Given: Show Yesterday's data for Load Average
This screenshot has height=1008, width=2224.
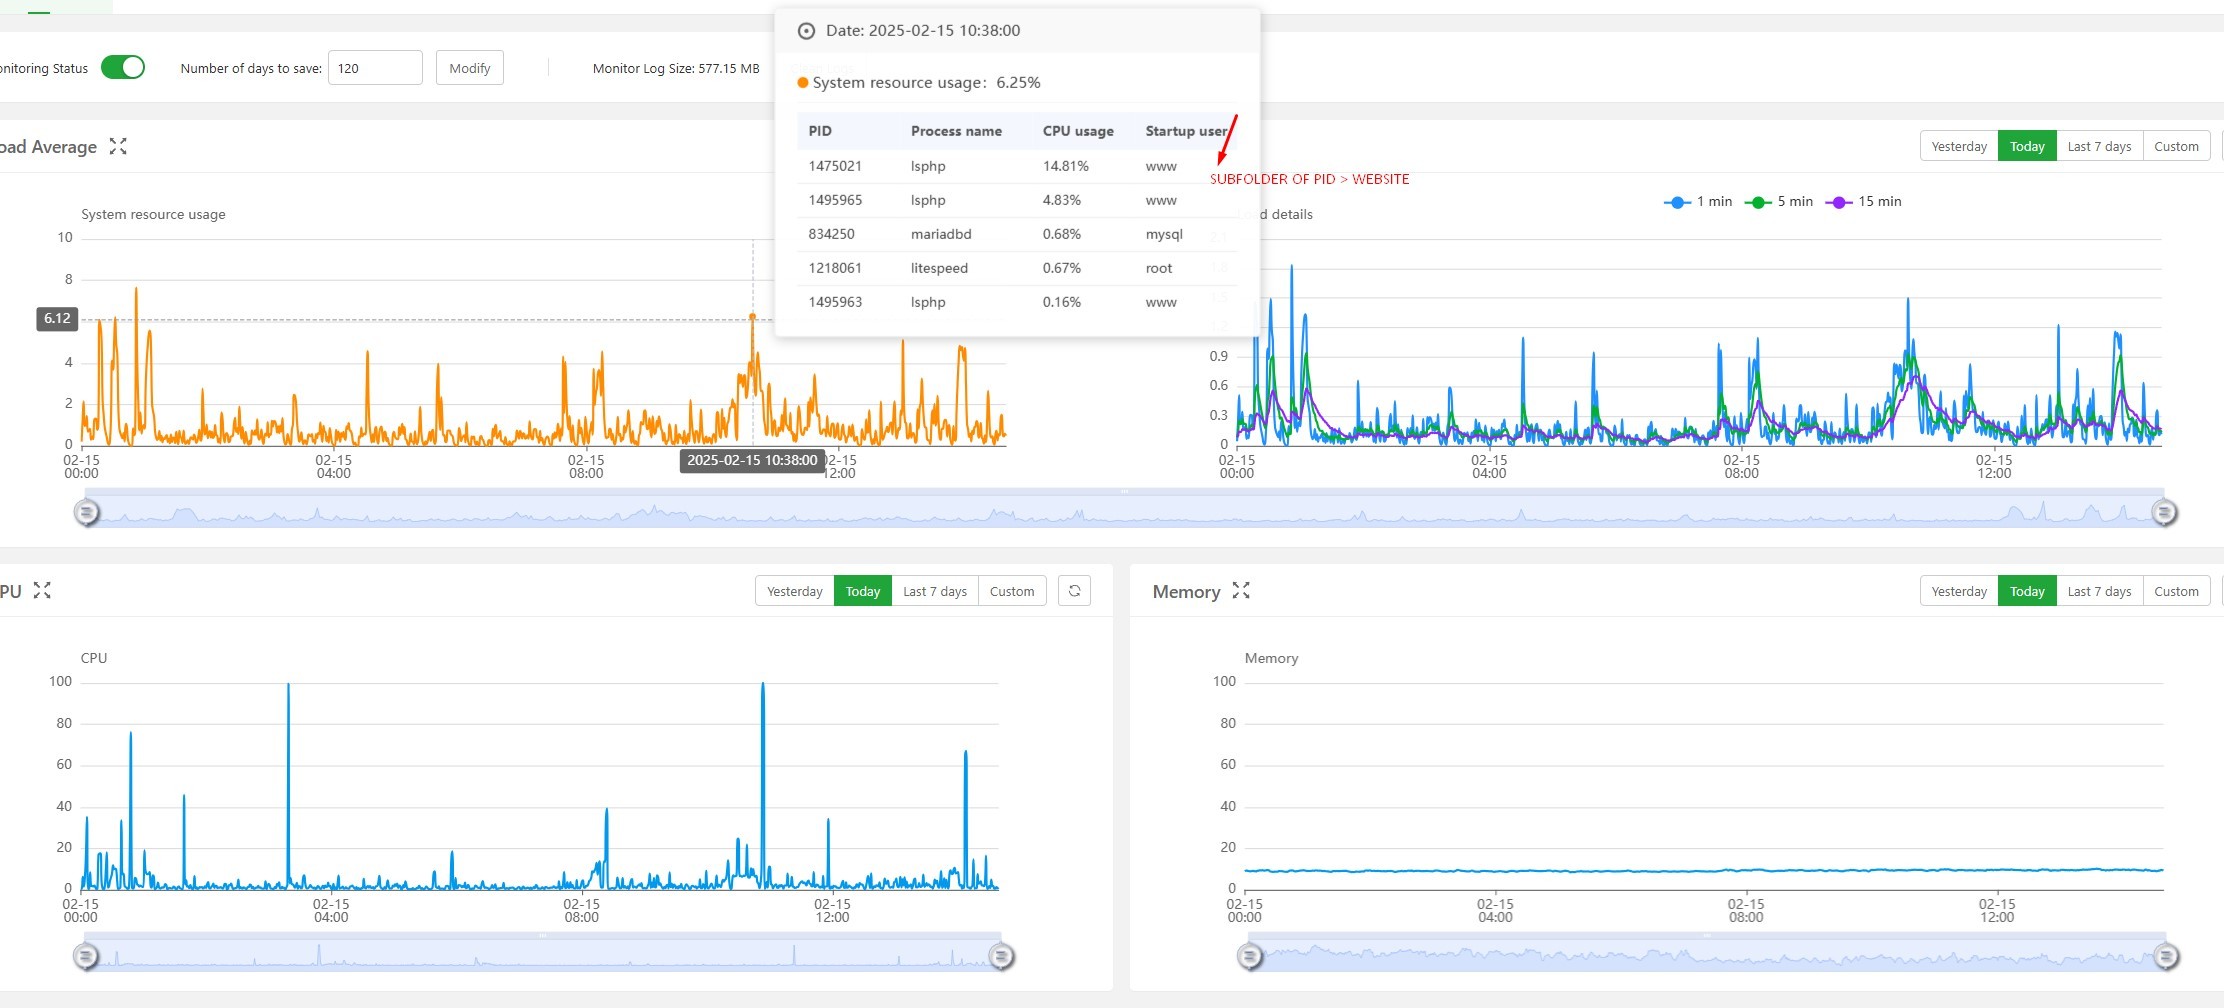Looking at the screenshot, I should click(1959, 146).
